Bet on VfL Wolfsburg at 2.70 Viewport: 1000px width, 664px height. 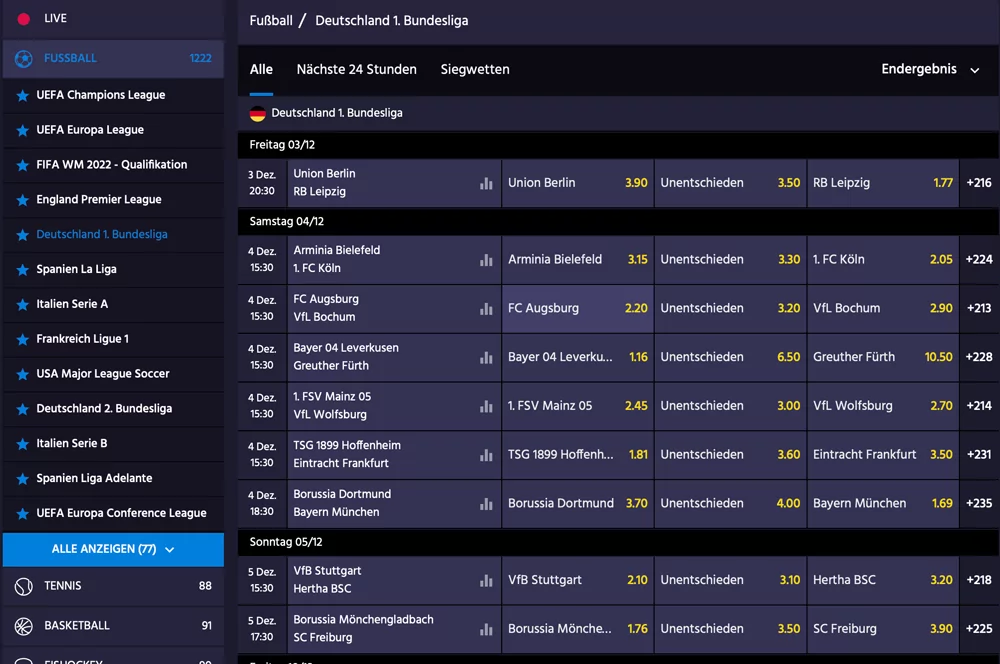click(x=883, y=406)
